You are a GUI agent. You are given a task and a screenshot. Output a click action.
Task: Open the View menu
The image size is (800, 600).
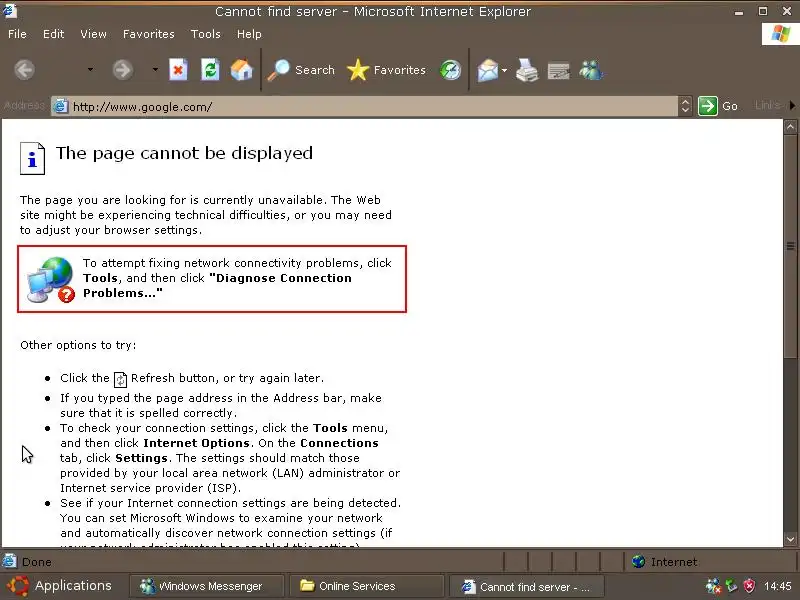point(93,34)
